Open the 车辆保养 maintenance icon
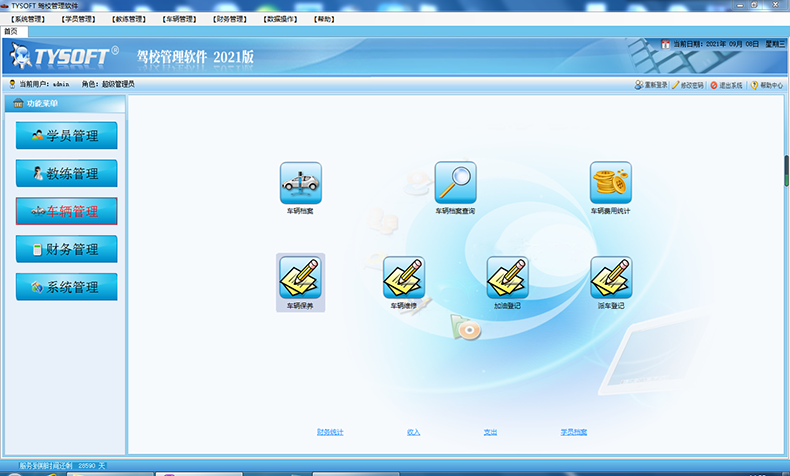The height and width of the screenshot is (476, 790). [x=300, y=277]
